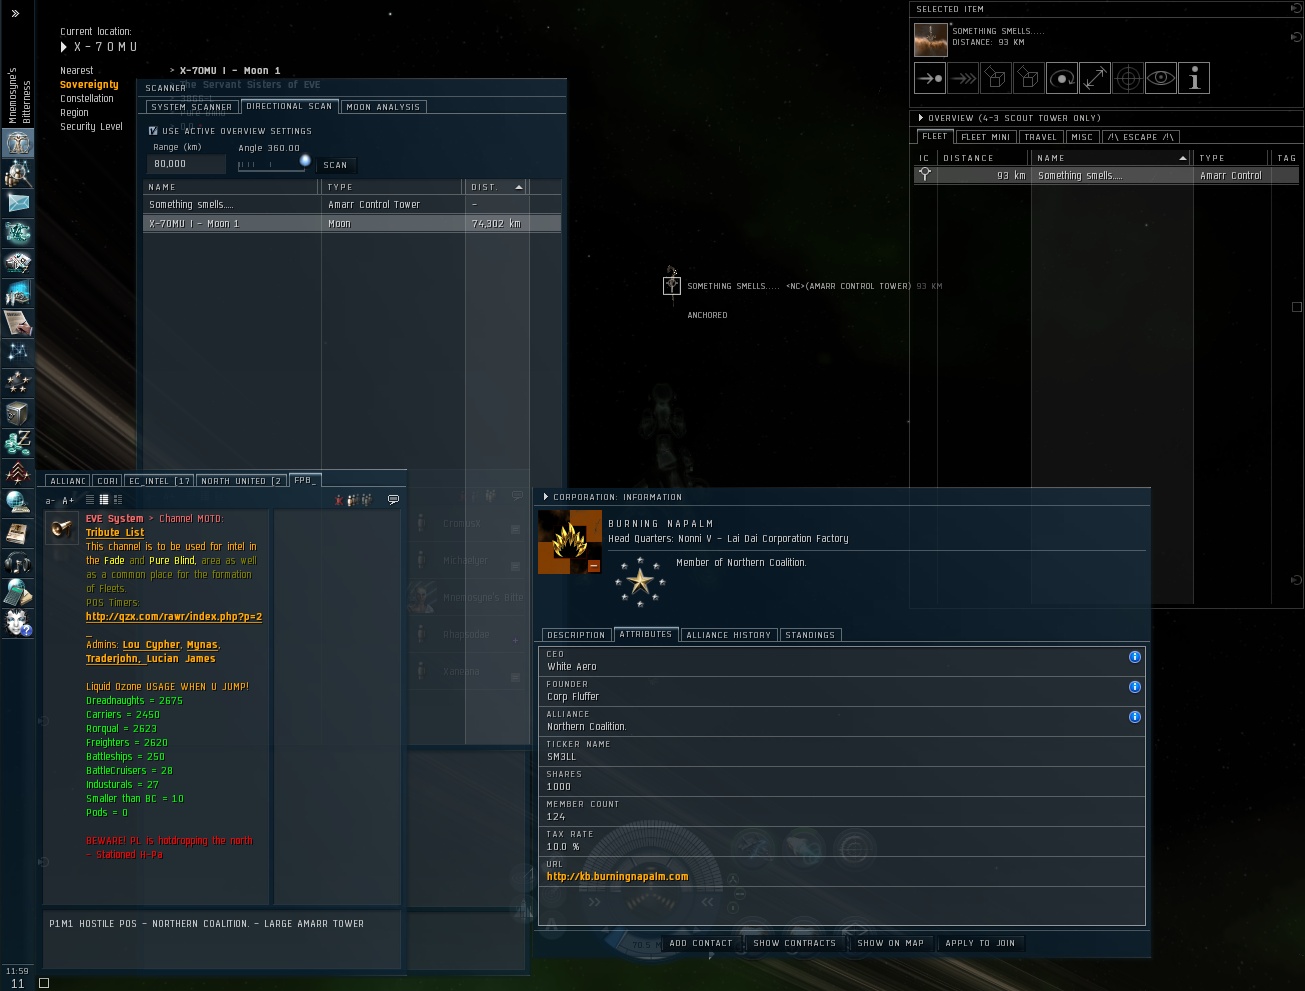Show info on founder Corp Fluffer
The width and height of the screenshot is (1305, 991).
1135,687
